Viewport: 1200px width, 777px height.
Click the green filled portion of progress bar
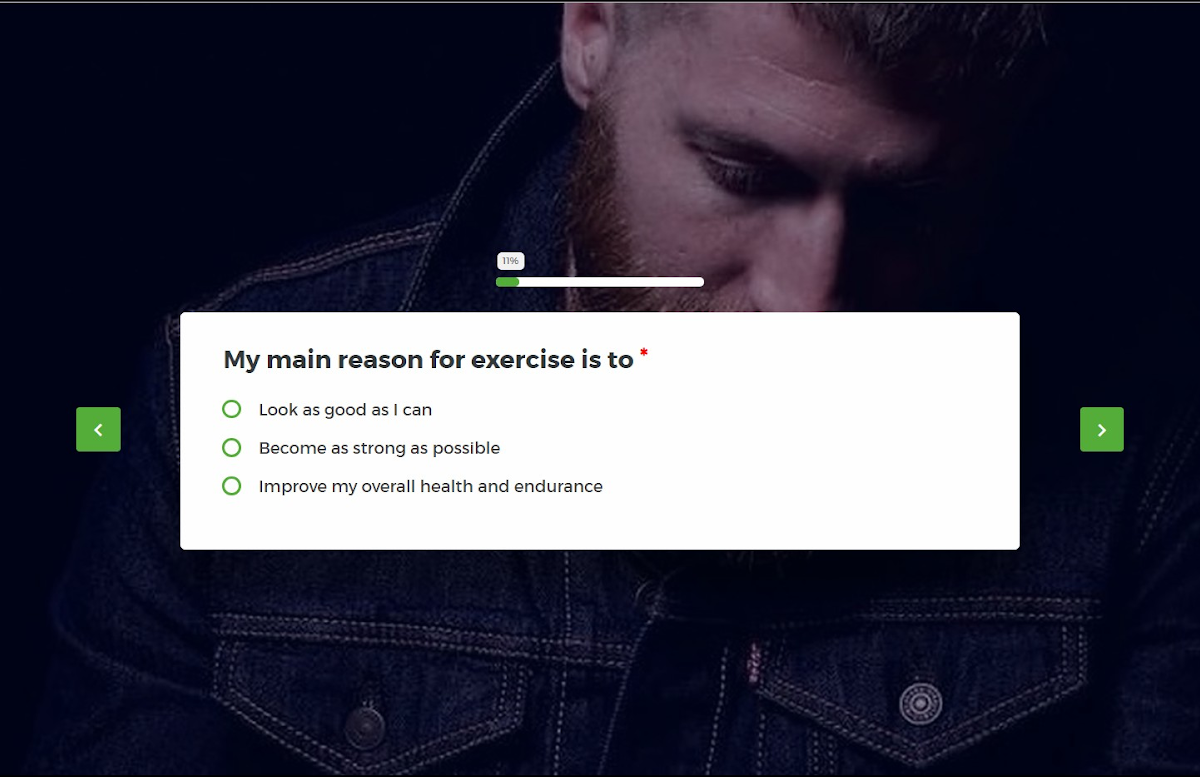click(508, 282)
